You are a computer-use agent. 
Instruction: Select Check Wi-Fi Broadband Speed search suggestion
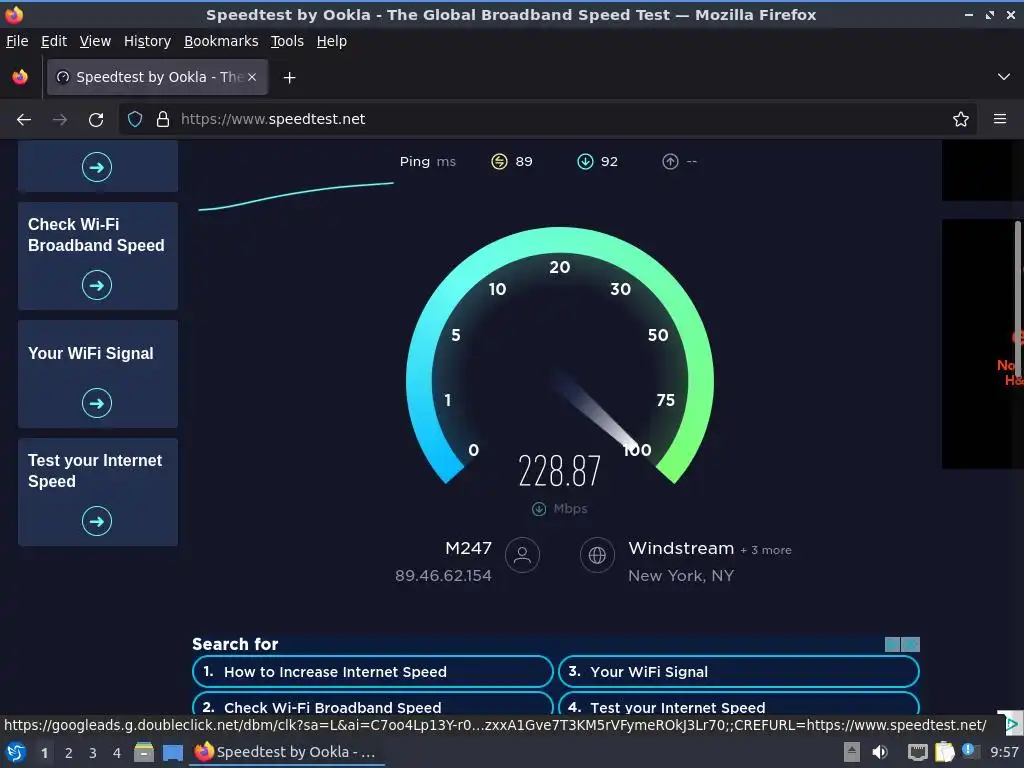(373, 703)
